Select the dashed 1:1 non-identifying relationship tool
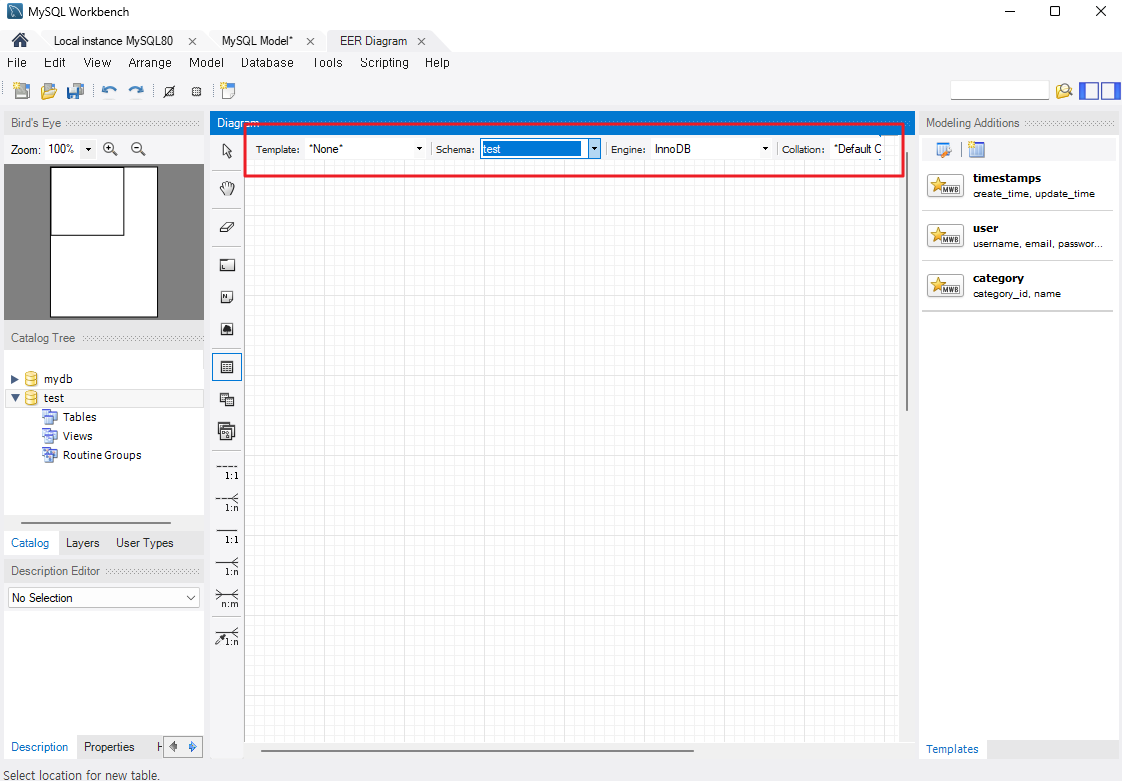The height and width of the screenshot is (781, 1122). (228, 471)
